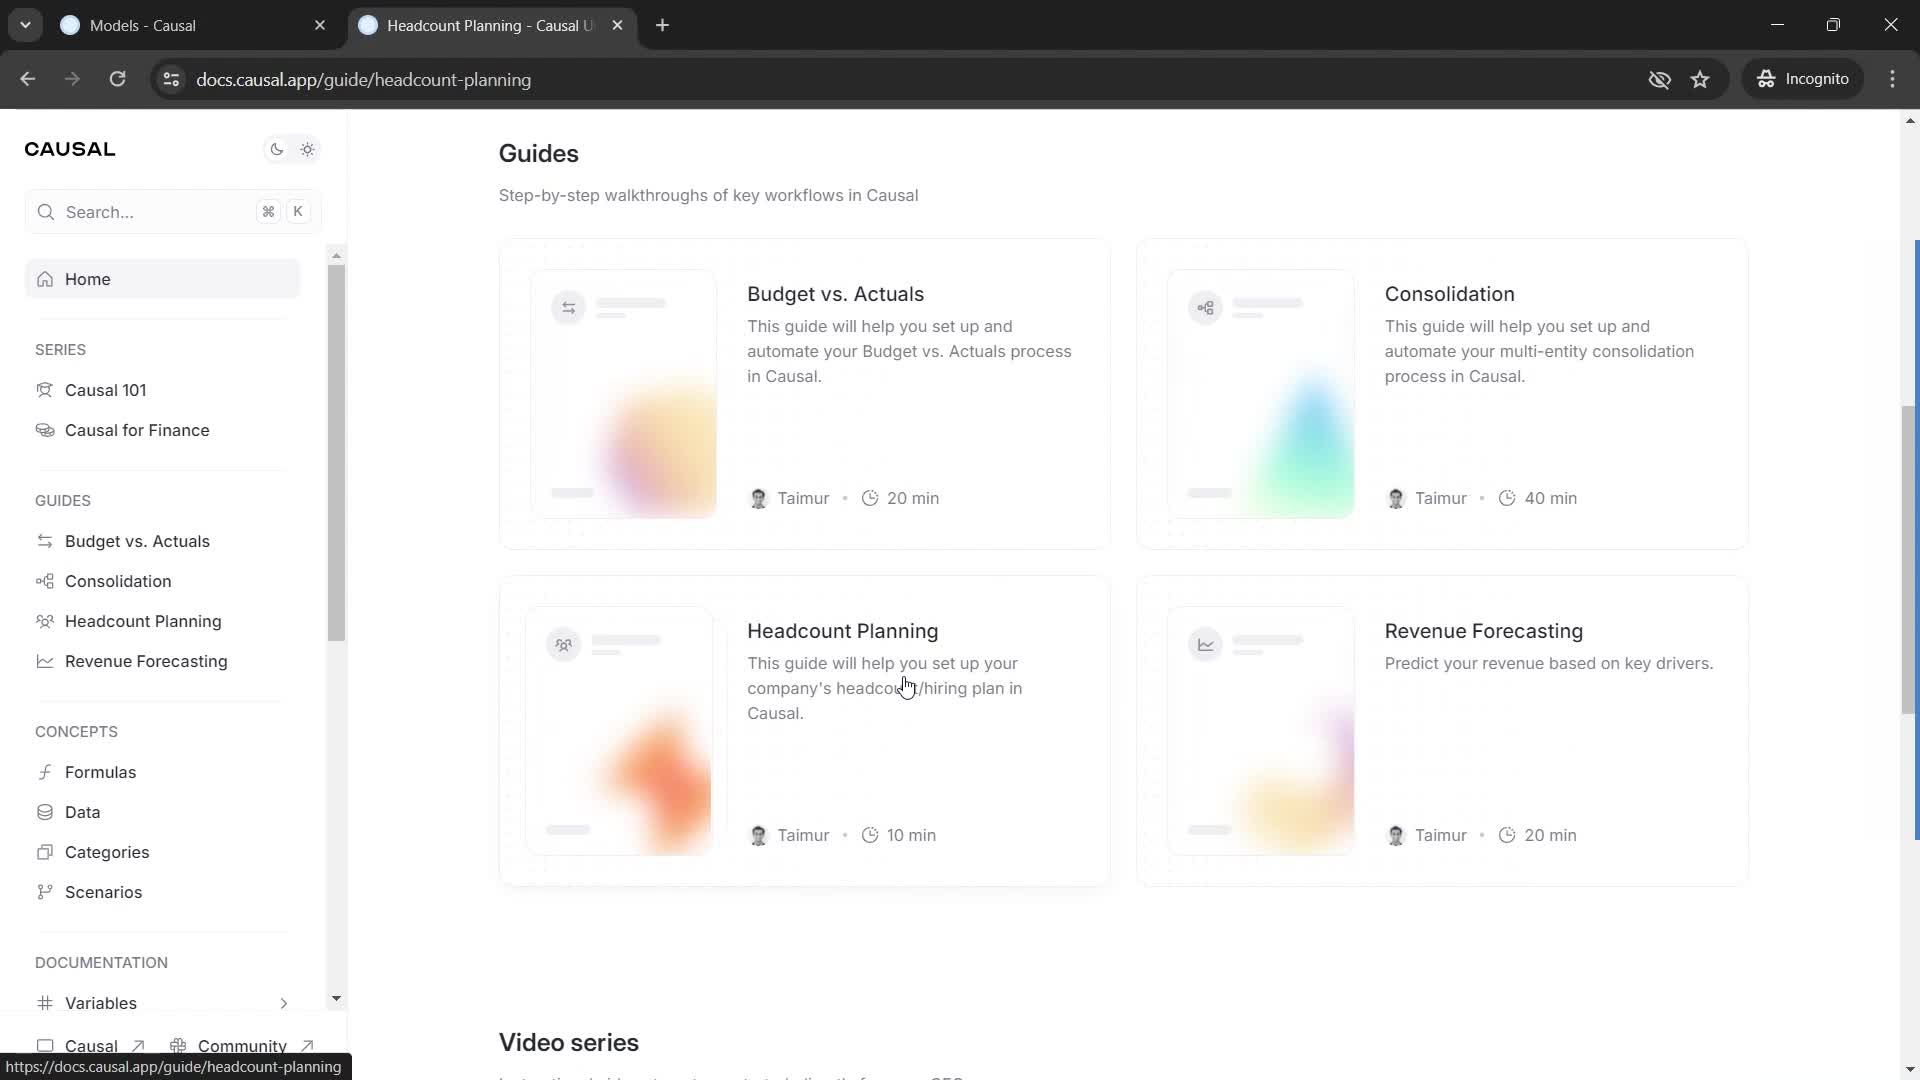Open Chrome three-dot menu

tap(1892, 79)
